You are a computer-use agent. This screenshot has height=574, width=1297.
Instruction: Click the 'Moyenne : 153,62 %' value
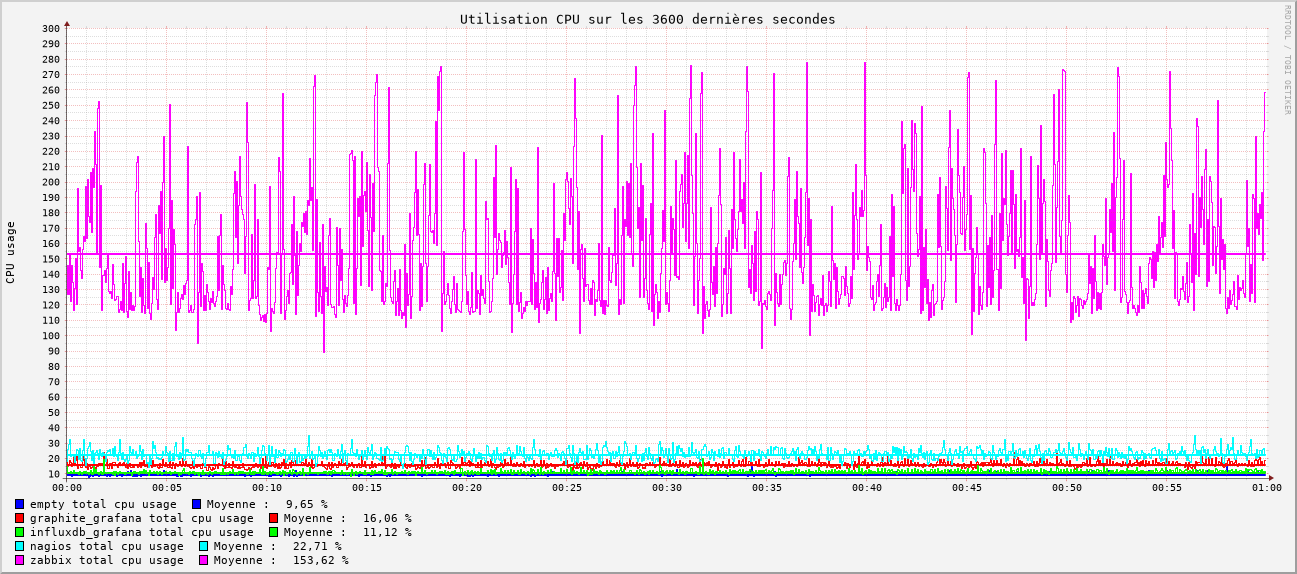[281, 560]
